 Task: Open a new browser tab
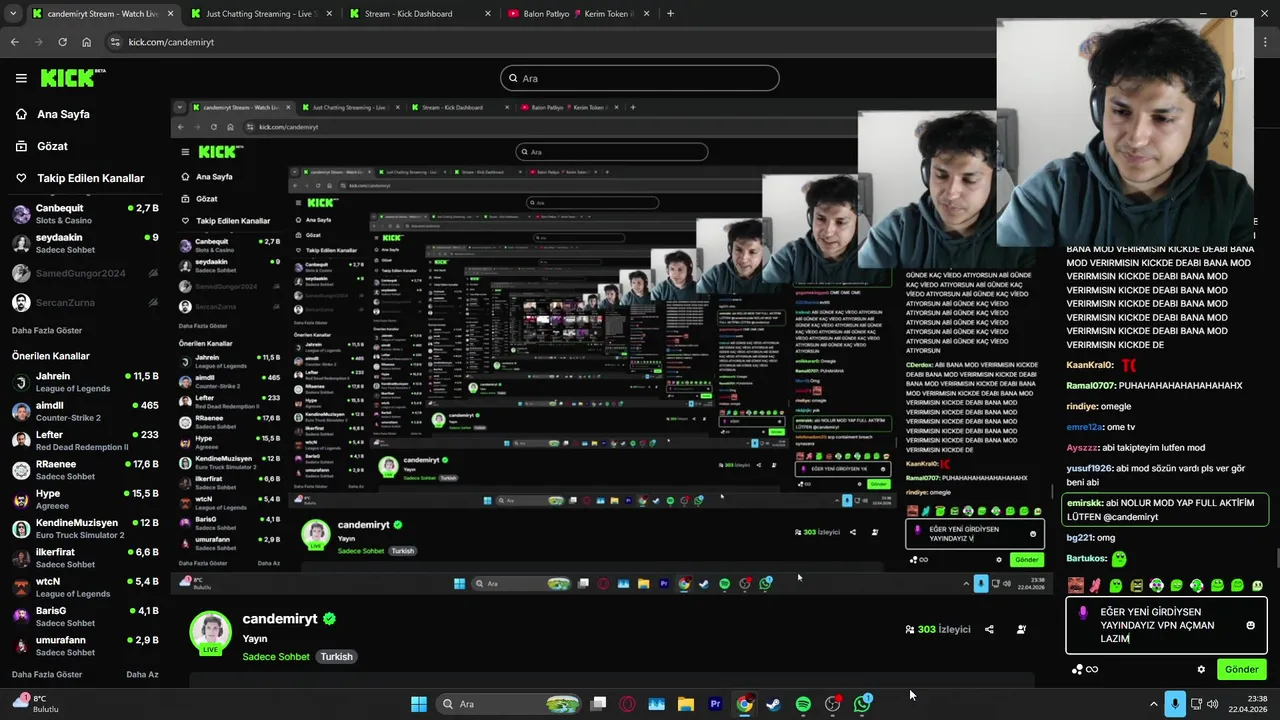(670, 14)
